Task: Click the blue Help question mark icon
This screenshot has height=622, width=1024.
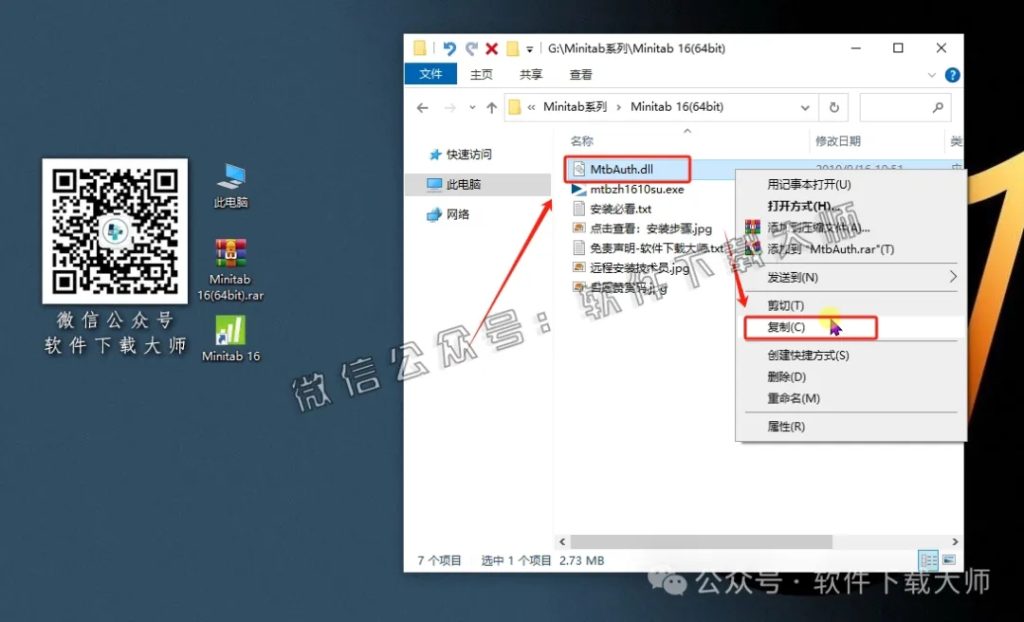Action: pyautogui.click(x=952, y=74)
